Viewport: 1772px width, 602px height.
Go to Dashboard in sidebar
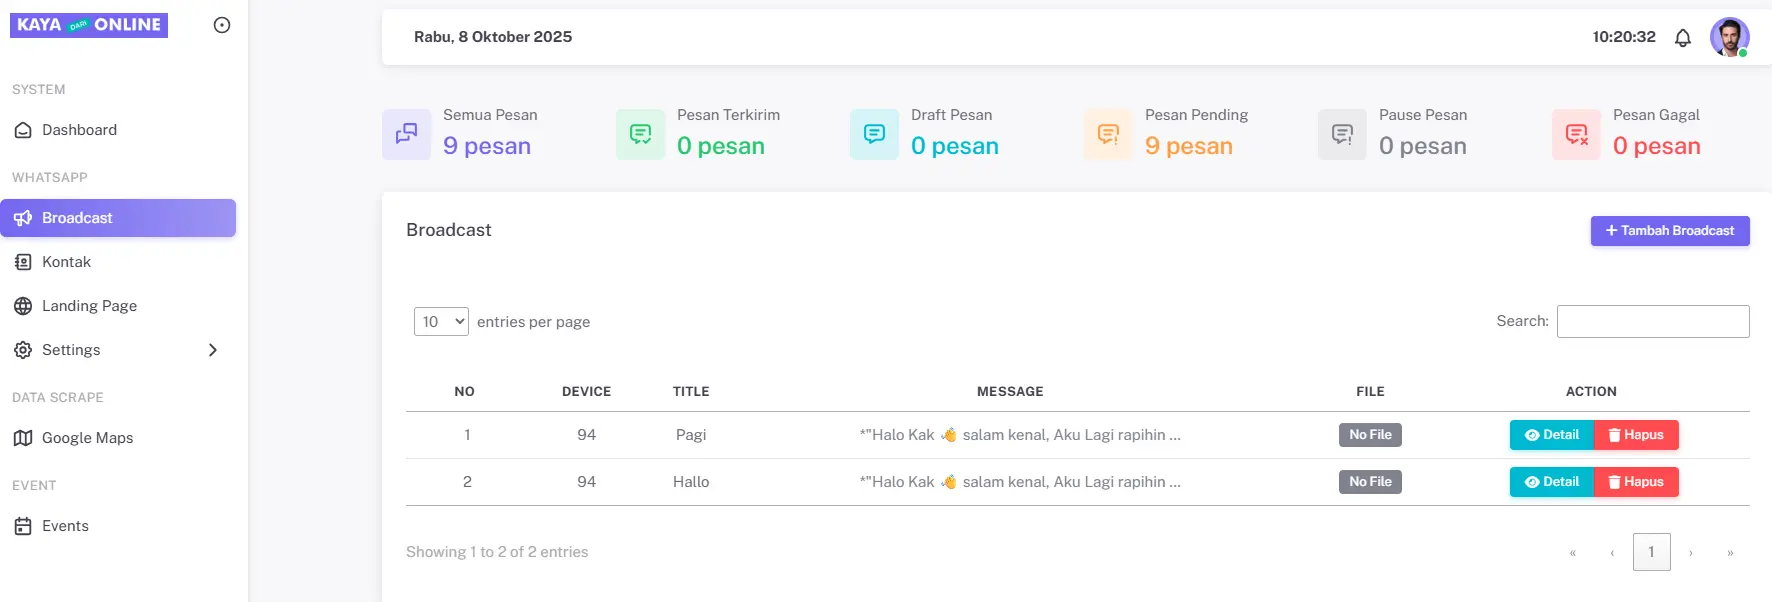click(79, 130)
